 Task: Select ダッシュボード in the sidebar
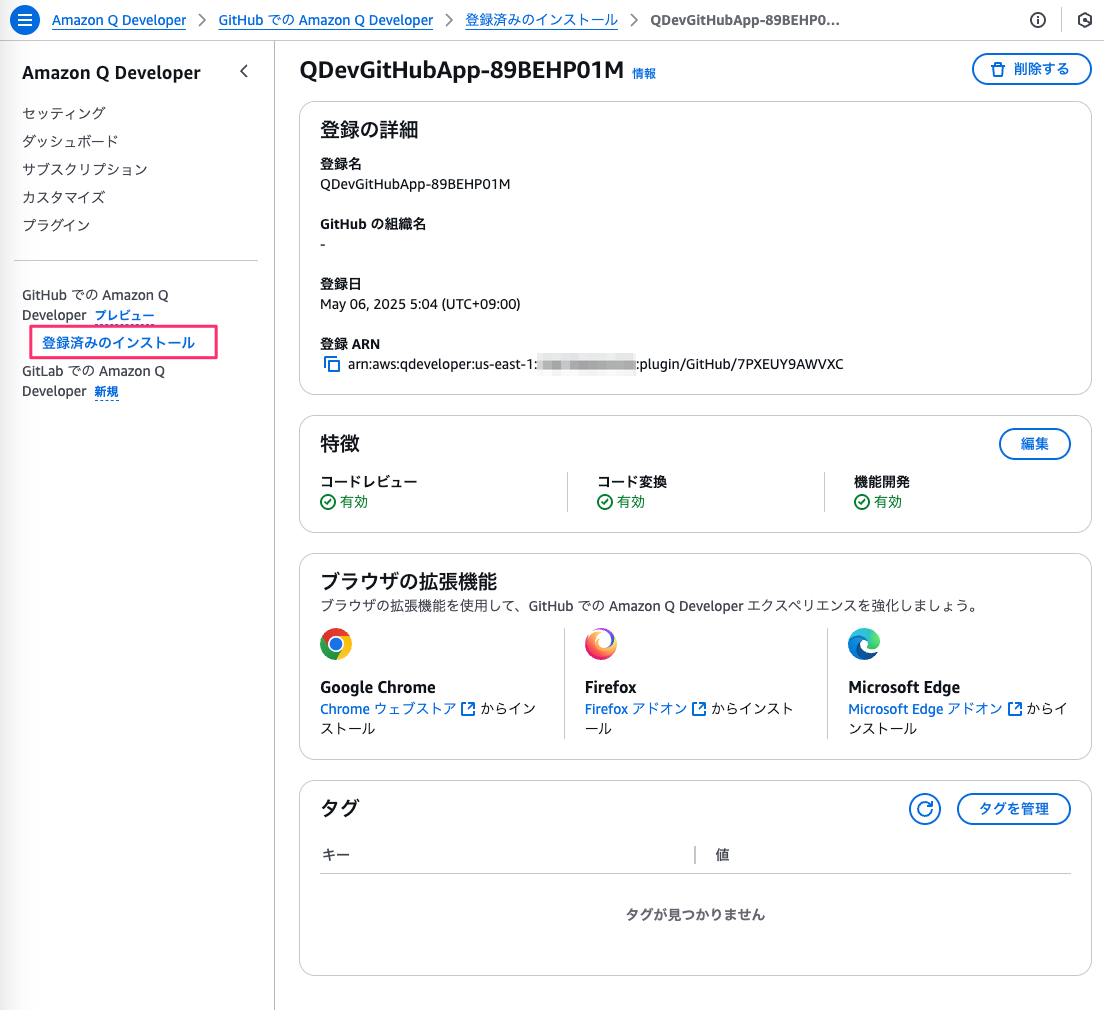click(70, 141)
